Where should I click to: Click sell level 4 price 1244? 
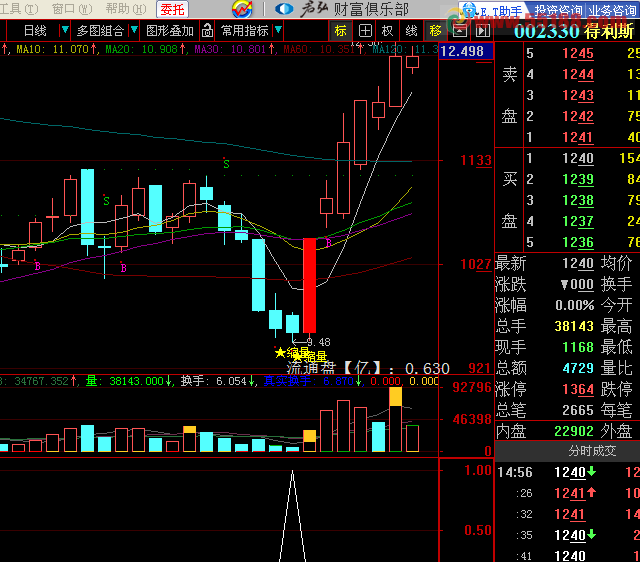[x=578, y=75]
